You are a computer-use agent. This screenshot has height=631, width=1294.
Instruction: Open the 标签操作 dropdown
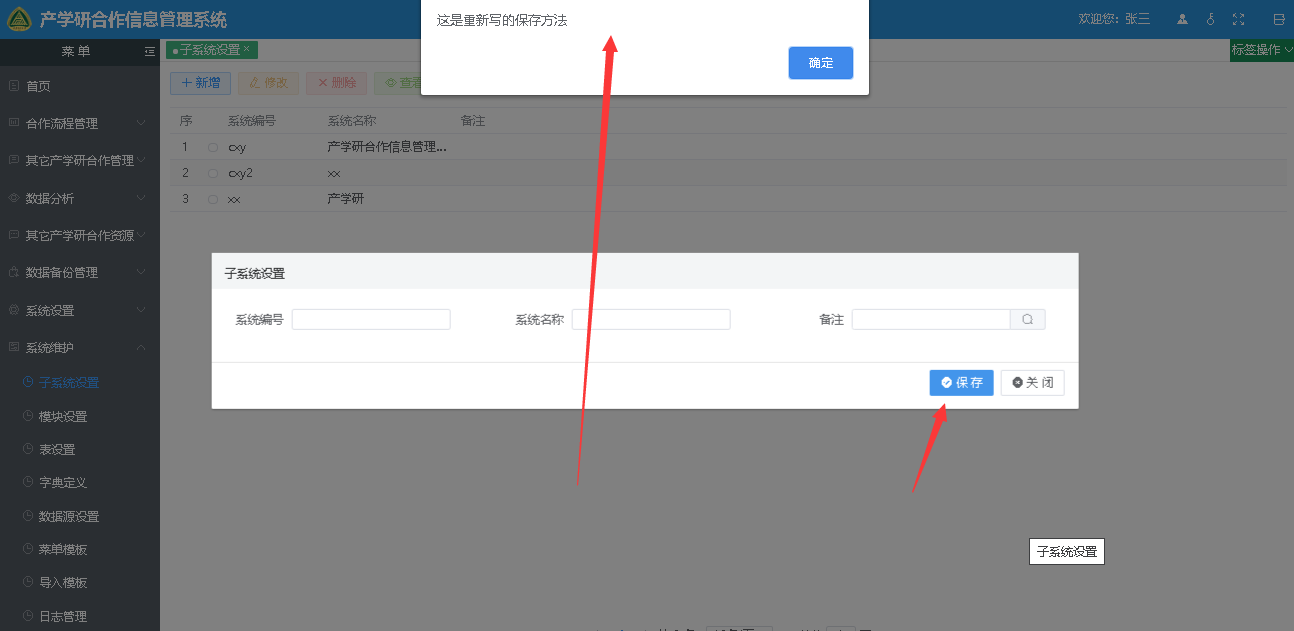pos(1261,50)
